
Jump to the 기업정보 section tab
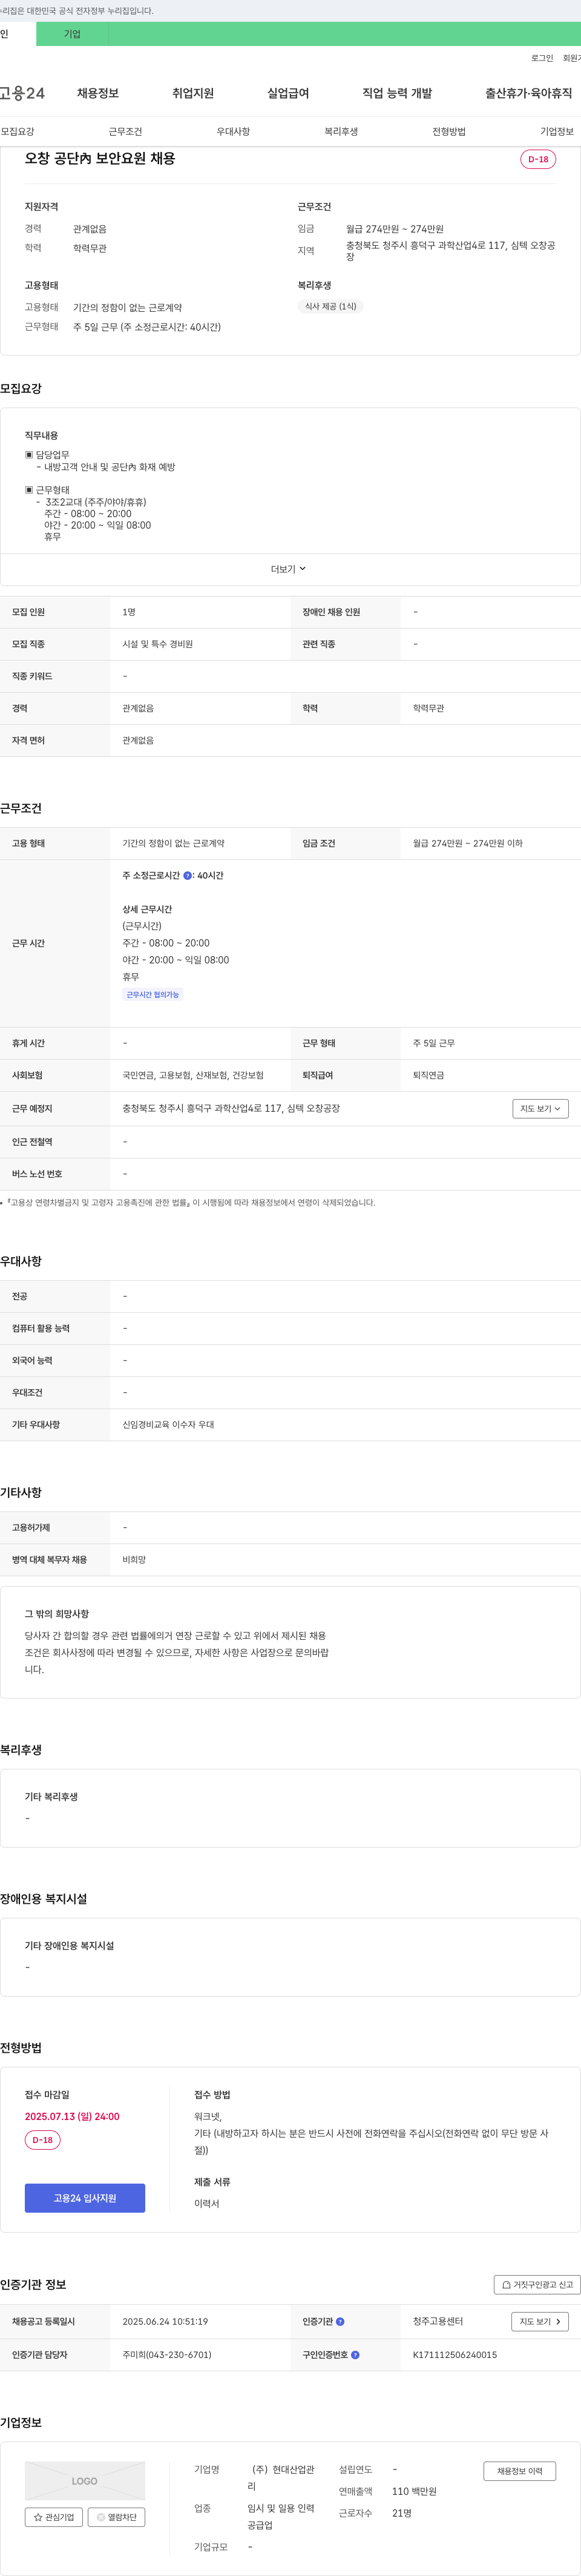[x=557, y=132]
